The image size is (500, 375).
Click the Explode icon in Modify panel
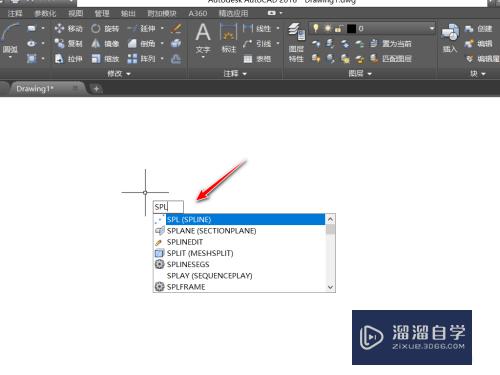click(x=176, y=43)
